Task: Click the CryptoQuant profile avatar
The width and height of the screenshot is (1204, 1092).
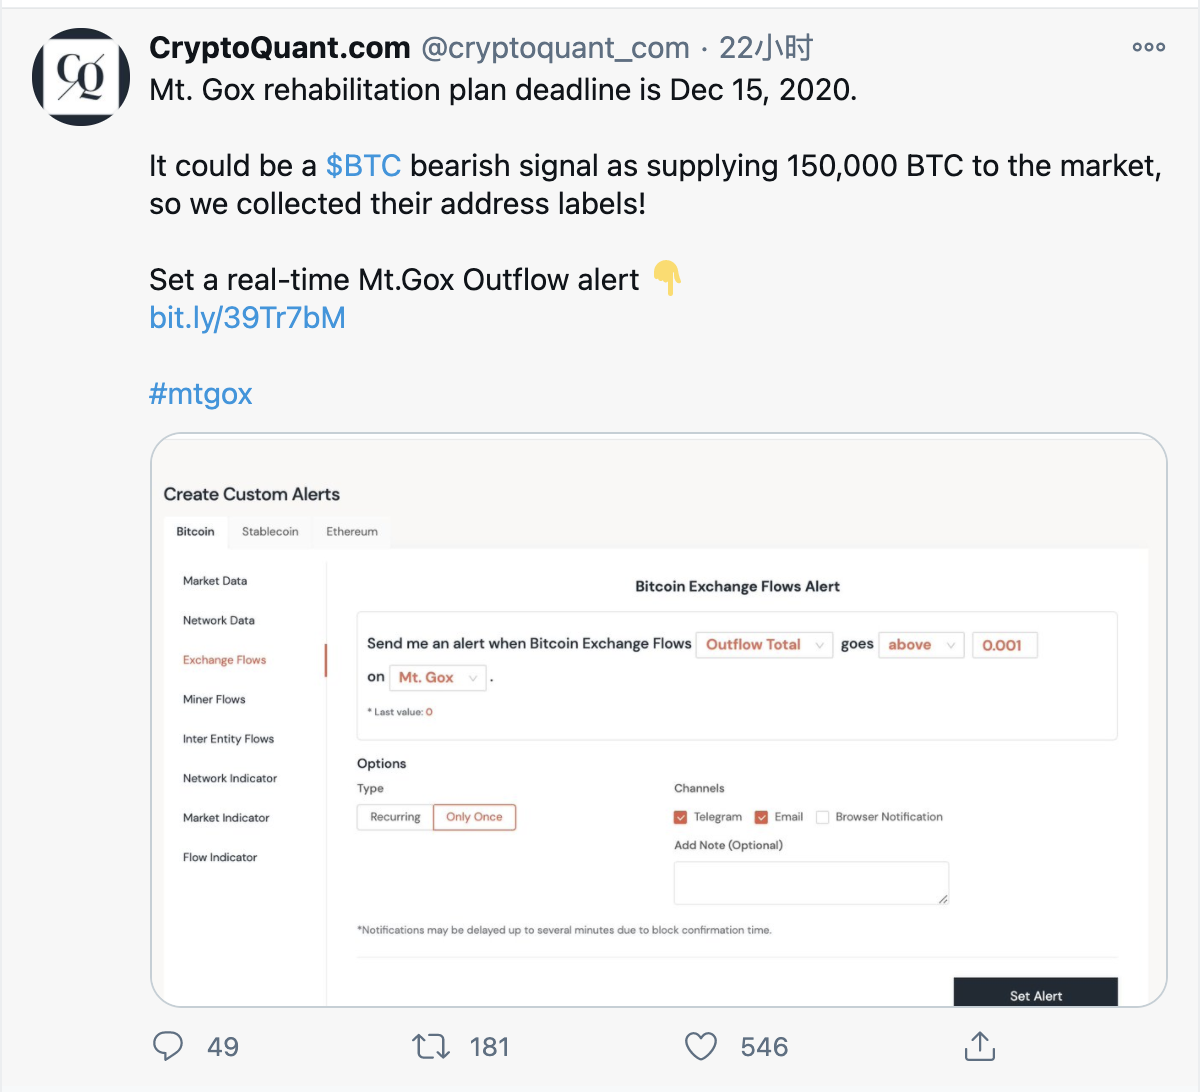Action: coord(81,77)
